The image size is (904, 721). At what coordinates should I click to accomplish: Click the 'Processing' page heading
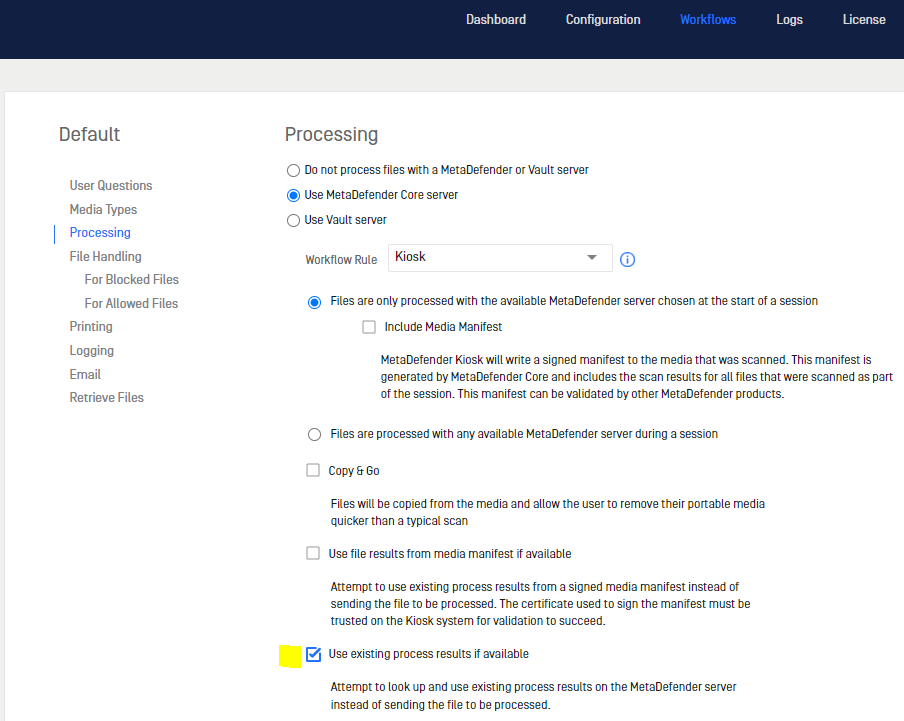(x=332, y=134)
